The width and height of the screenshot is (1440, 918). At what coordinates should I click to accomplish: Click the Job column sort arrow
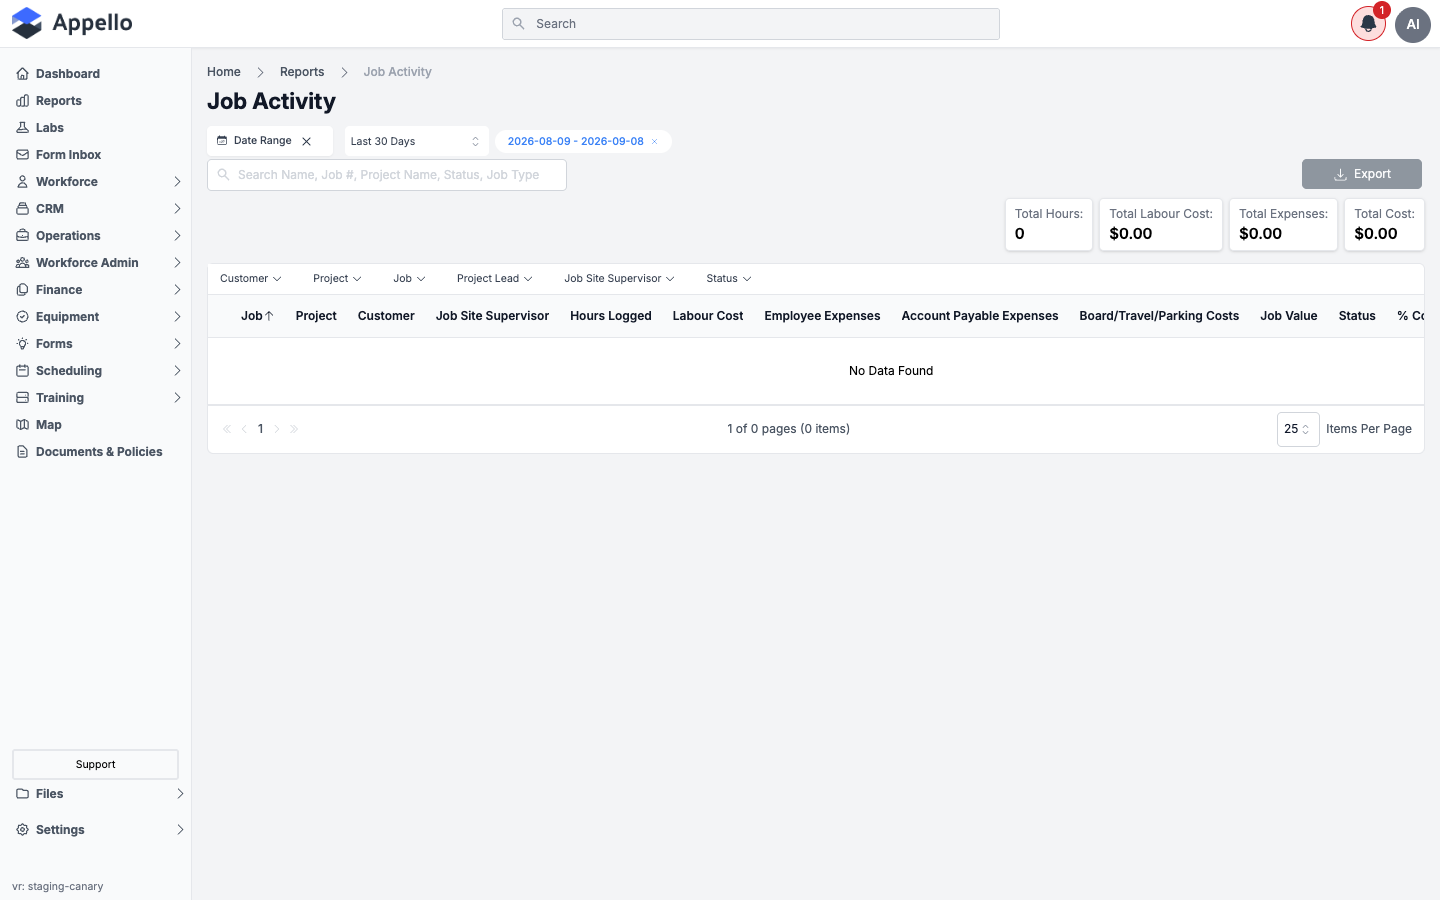tap(269, 316)
